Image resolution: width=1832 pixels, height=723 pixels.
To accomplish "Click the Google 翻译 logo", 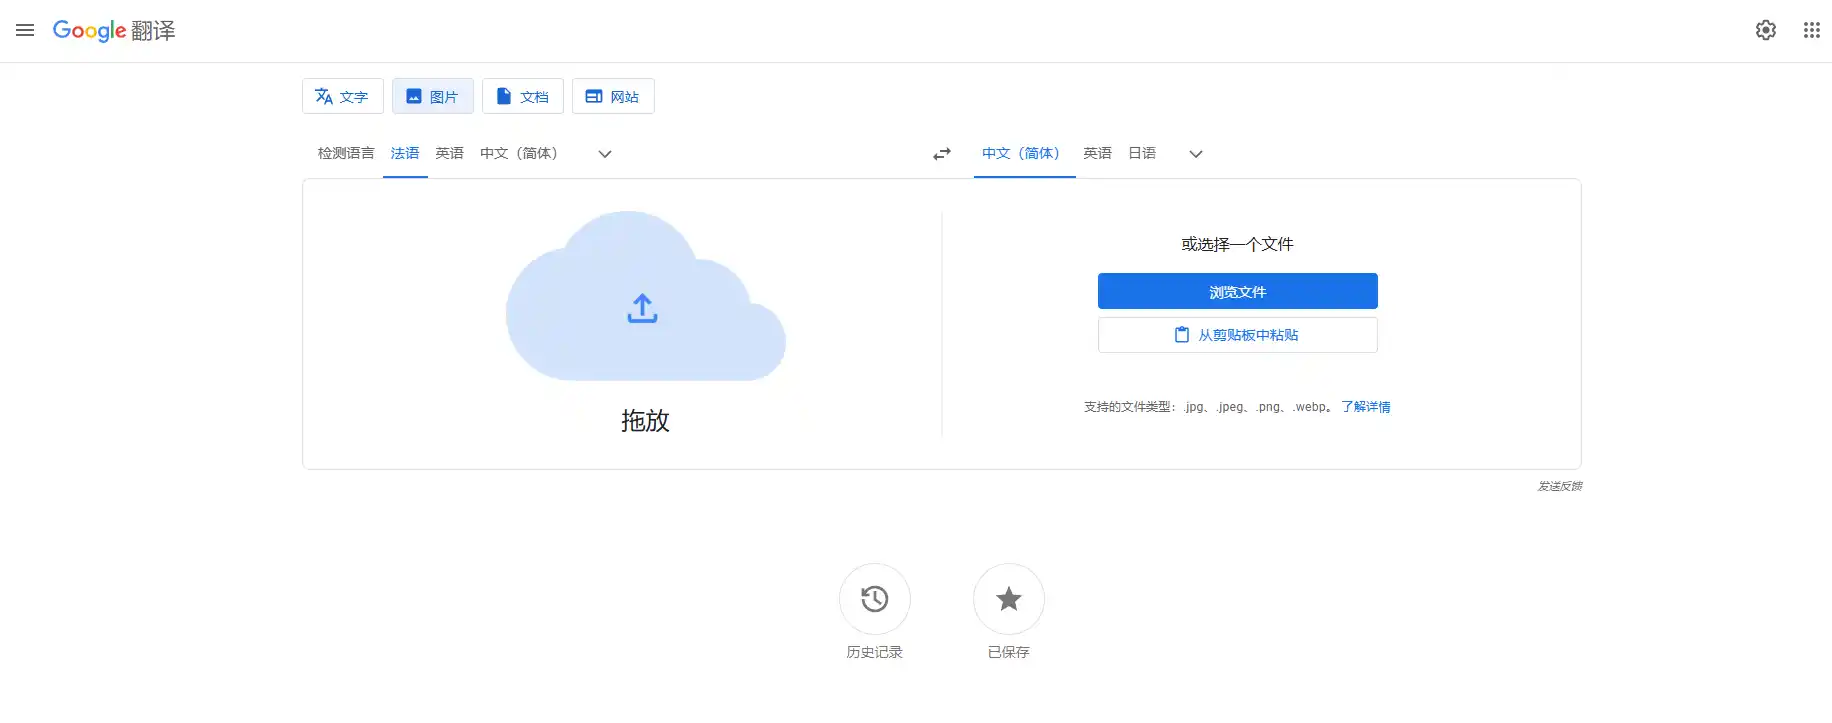I will pos(114,31).
